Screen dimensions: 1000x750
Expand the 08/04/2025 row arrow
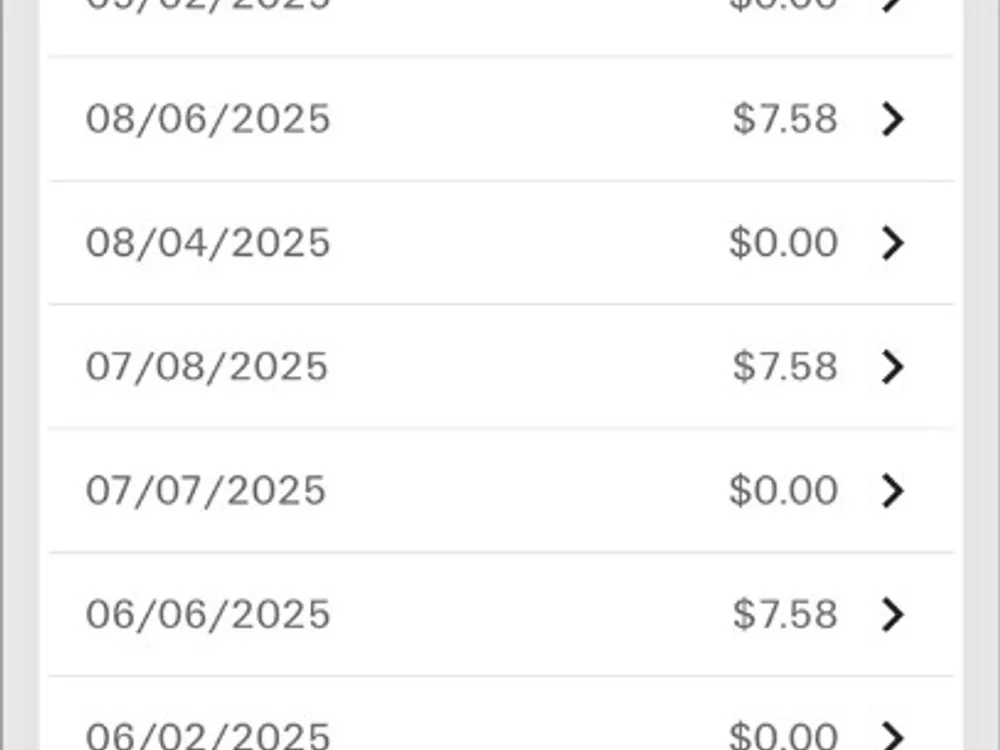(x=892, y=243)
